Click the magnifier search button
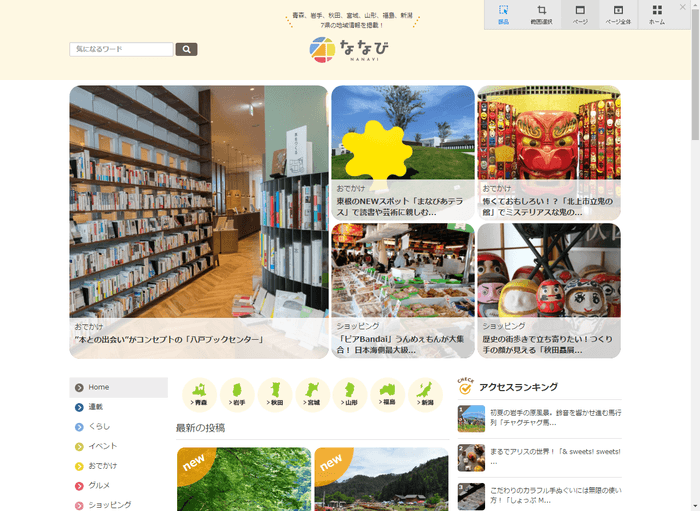The height and width of the screenshot is (511, 700). pos(186,49)
